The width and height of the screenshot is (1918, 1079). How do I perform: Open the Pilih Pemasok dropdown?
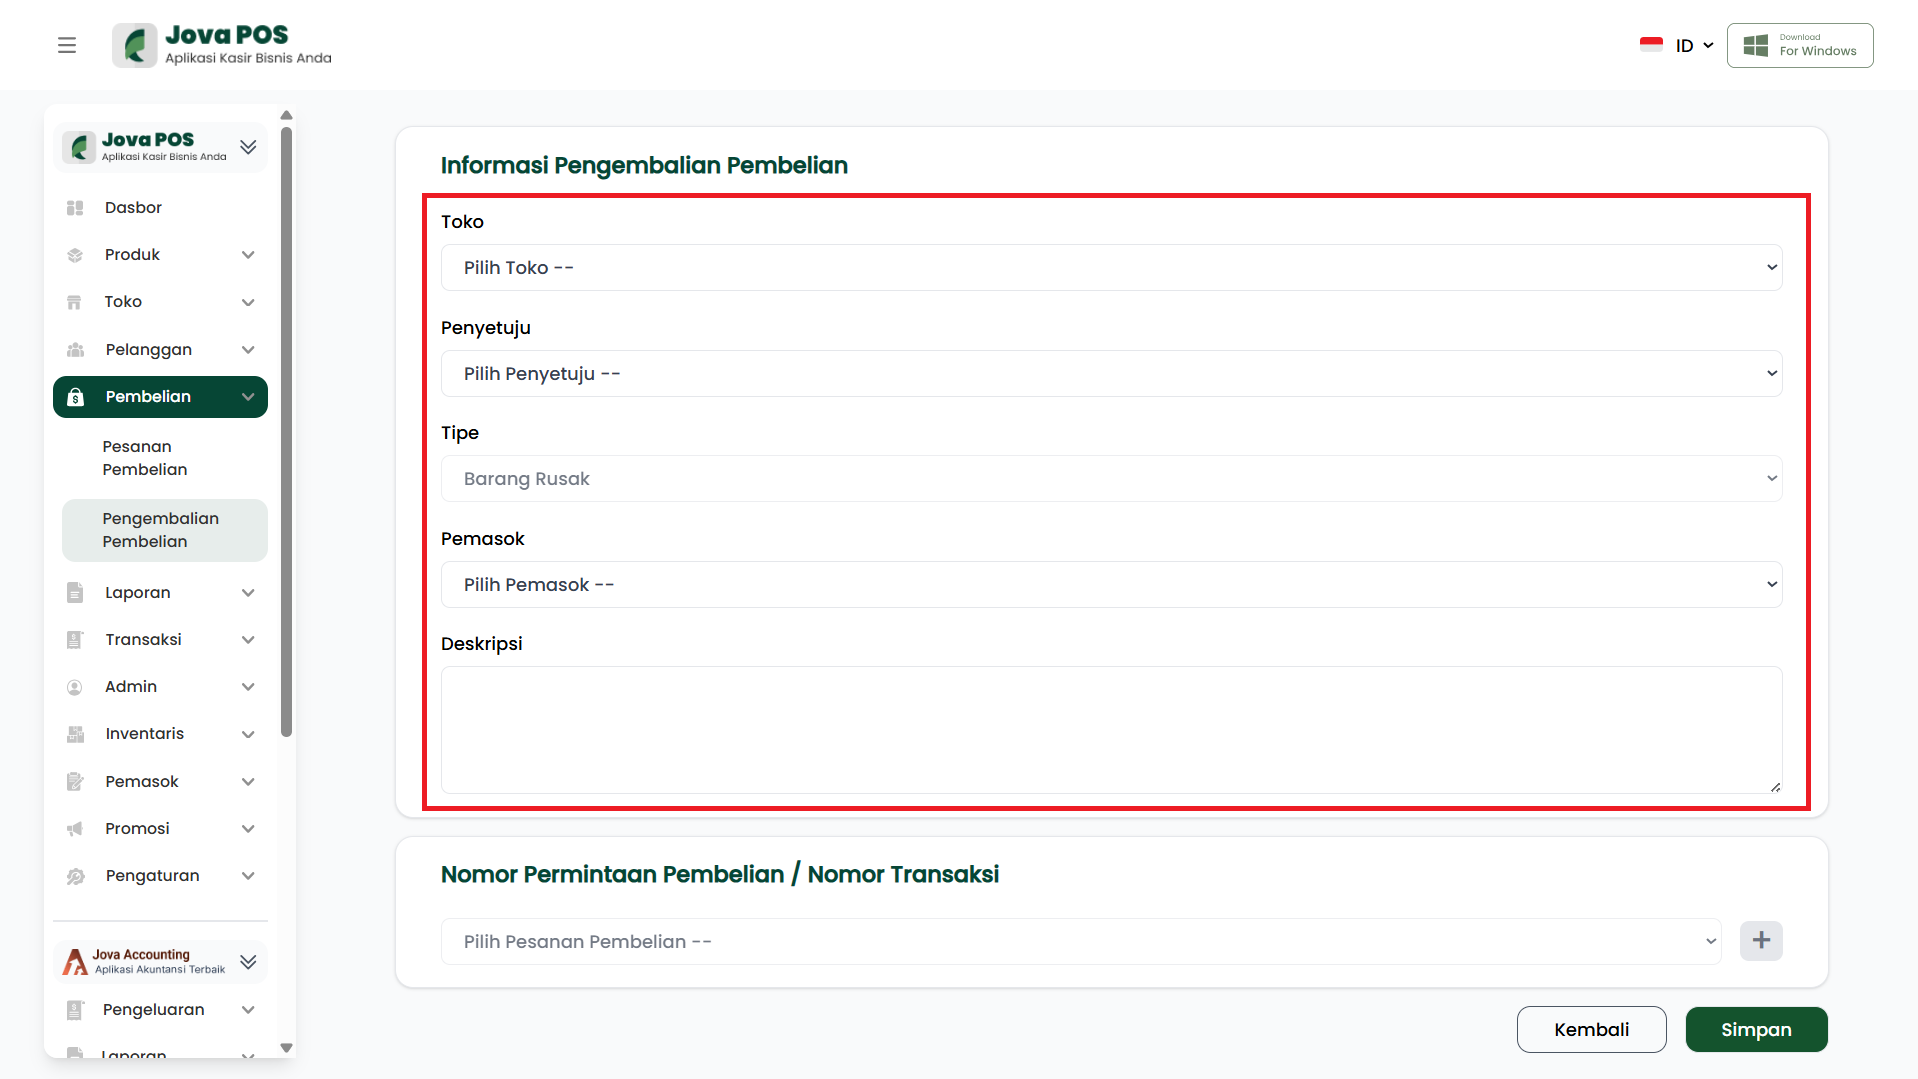pos(1111,585)
